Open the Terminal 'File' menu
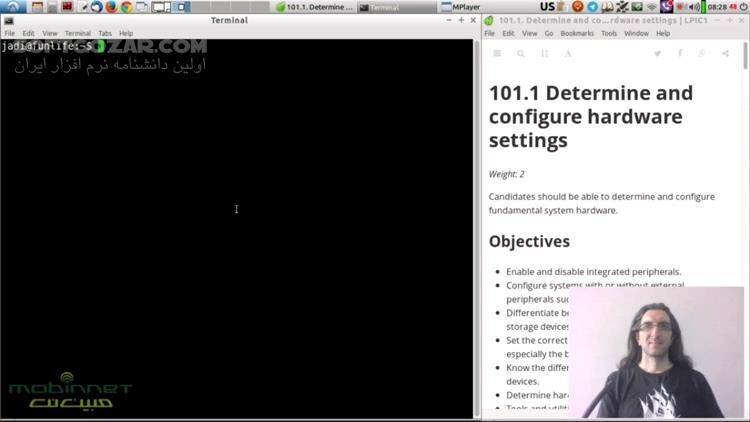 point(10,33)
